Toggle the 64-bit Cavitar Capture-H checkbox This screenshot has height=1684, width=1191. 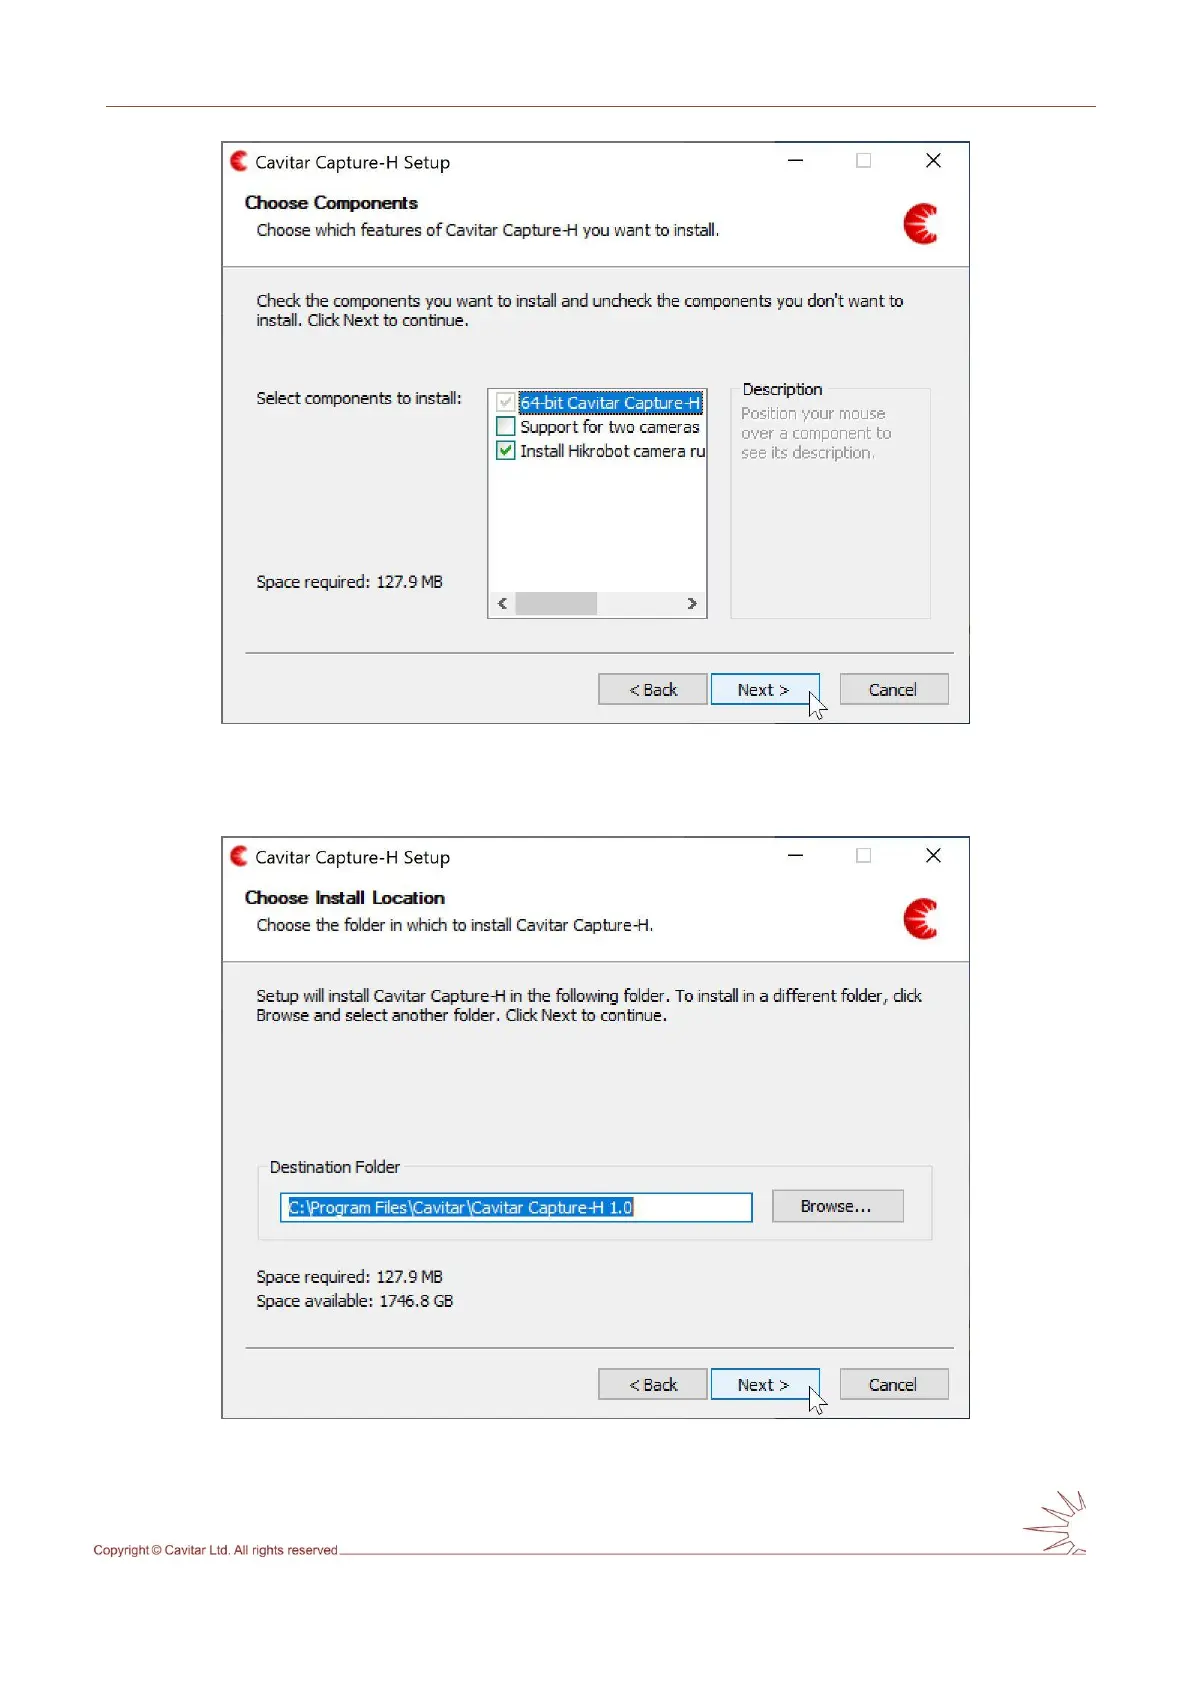[506, 402]
